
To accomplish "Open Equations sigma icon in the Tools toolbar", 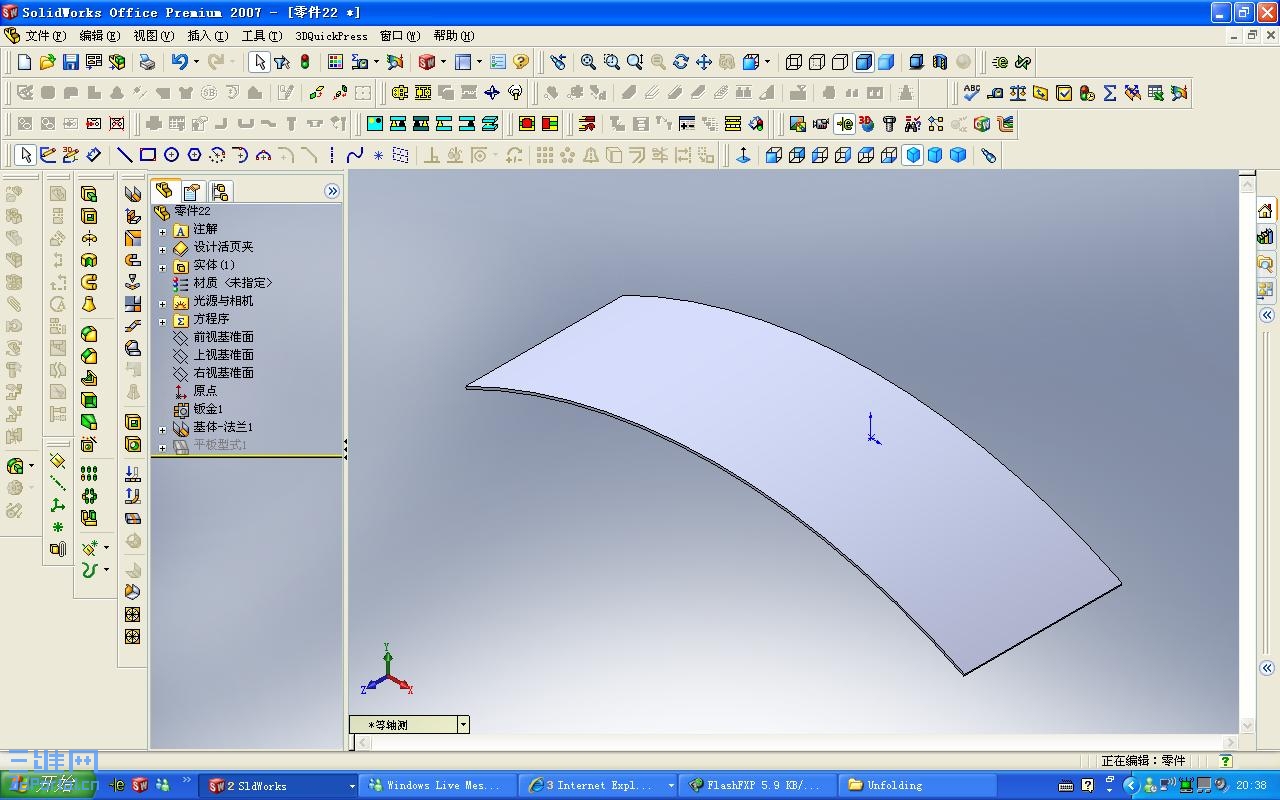I will (1110, 93).
